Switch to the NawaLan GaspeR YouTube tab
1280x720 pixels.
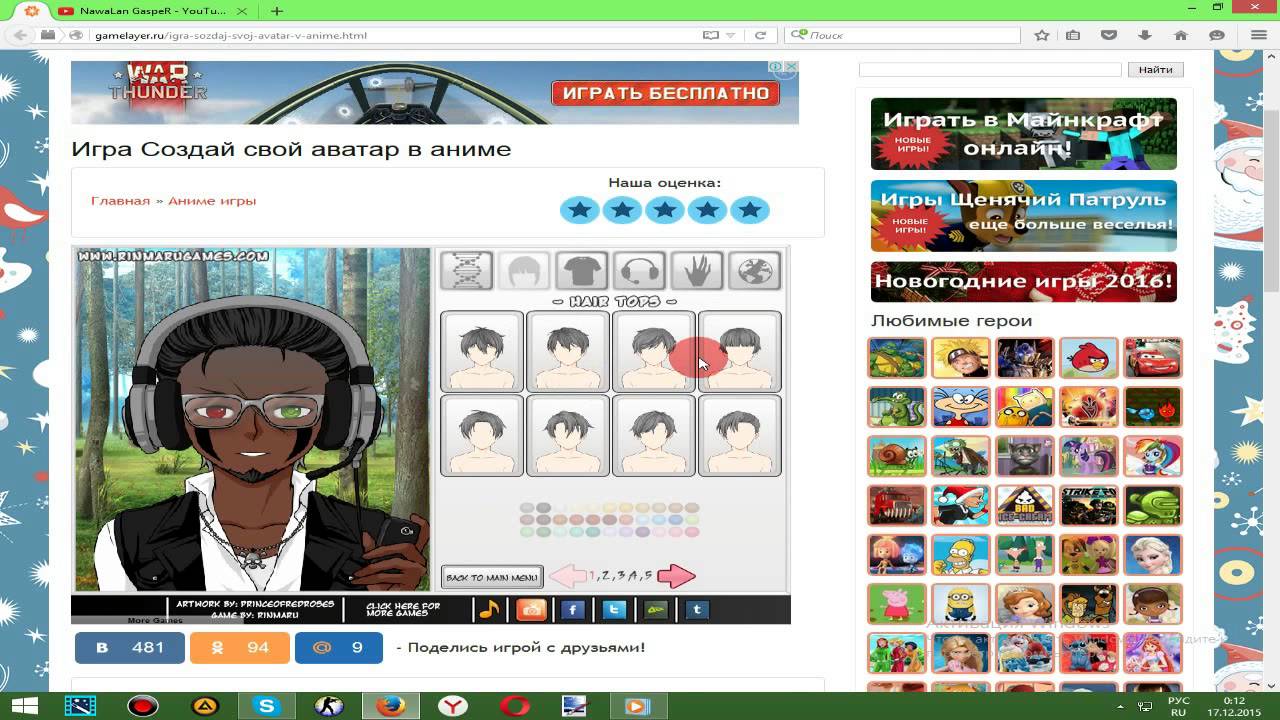(x=150, y=11)
